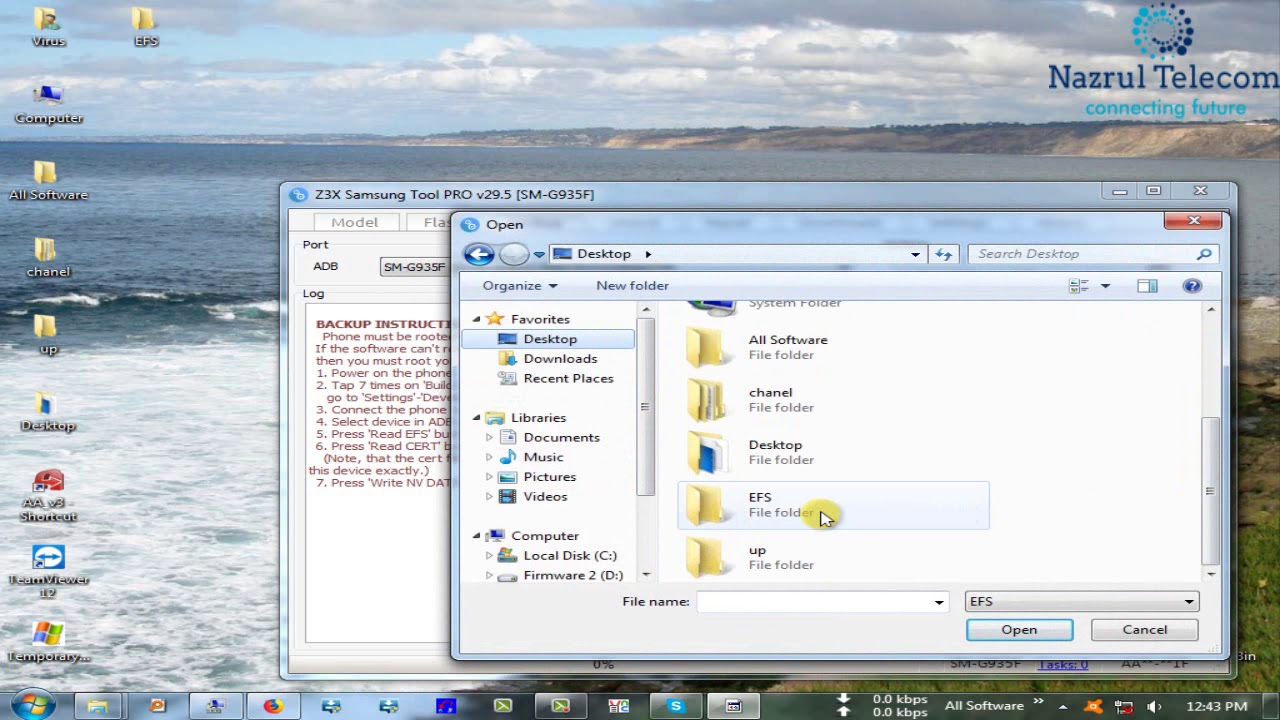
Task: Open the up desktop folder
Action: point(48,335)
